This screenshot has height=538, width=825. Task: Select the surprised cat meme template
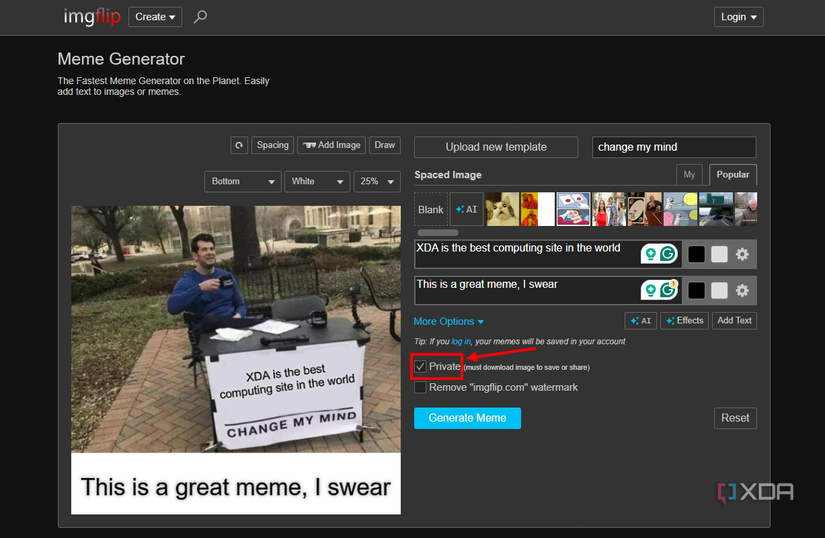point(502,209)
